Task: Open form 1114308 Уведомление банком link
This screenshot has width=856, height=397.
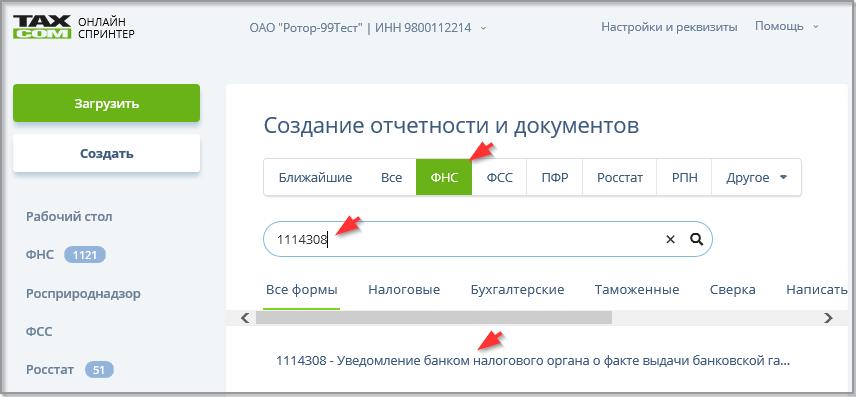Action: click(533, 361)
